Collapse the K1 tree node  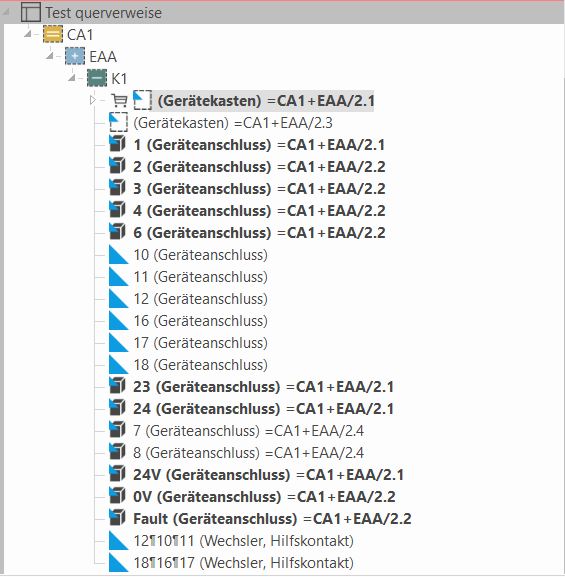point(72,78)
